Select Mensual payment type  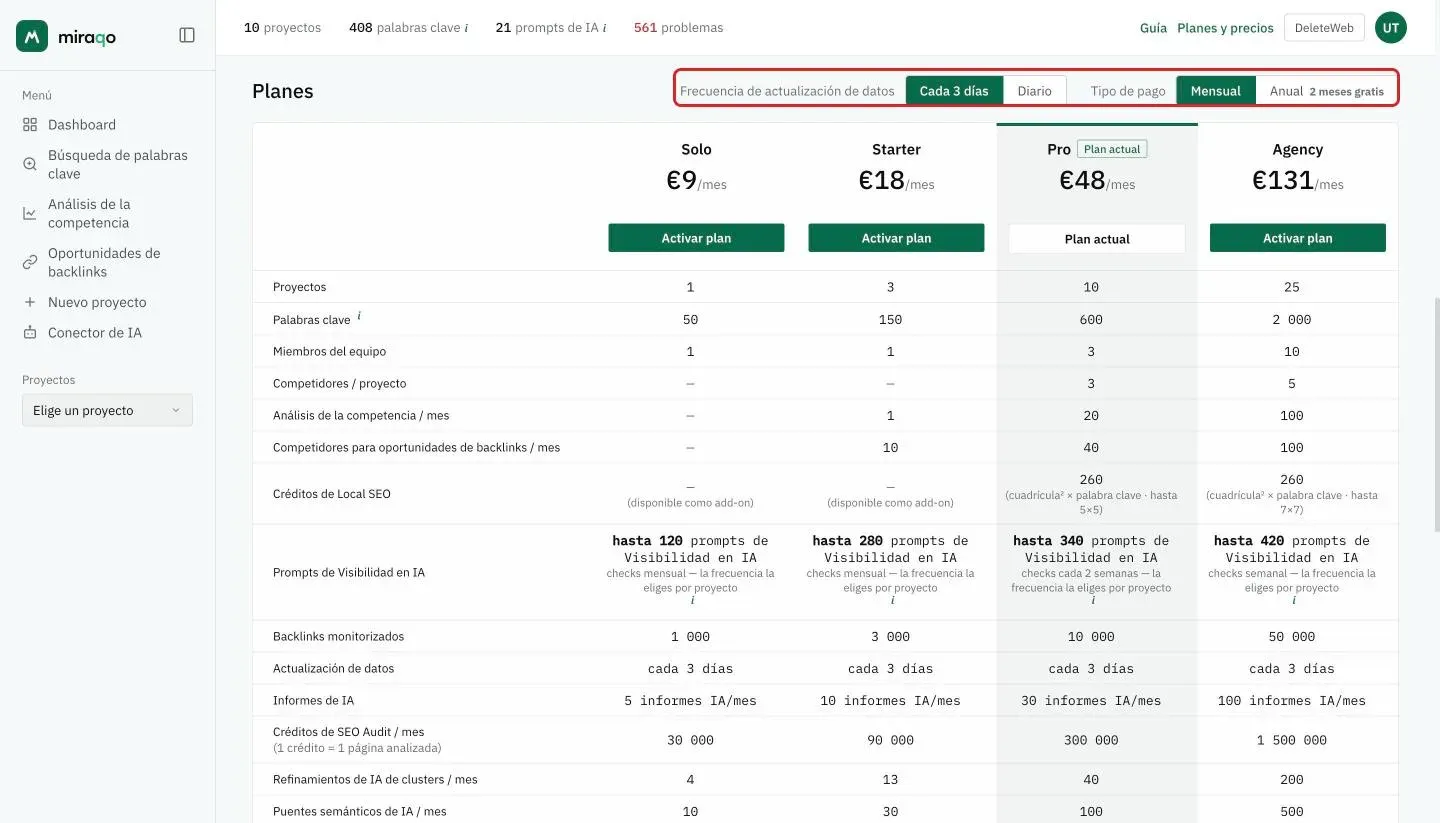1216,90
